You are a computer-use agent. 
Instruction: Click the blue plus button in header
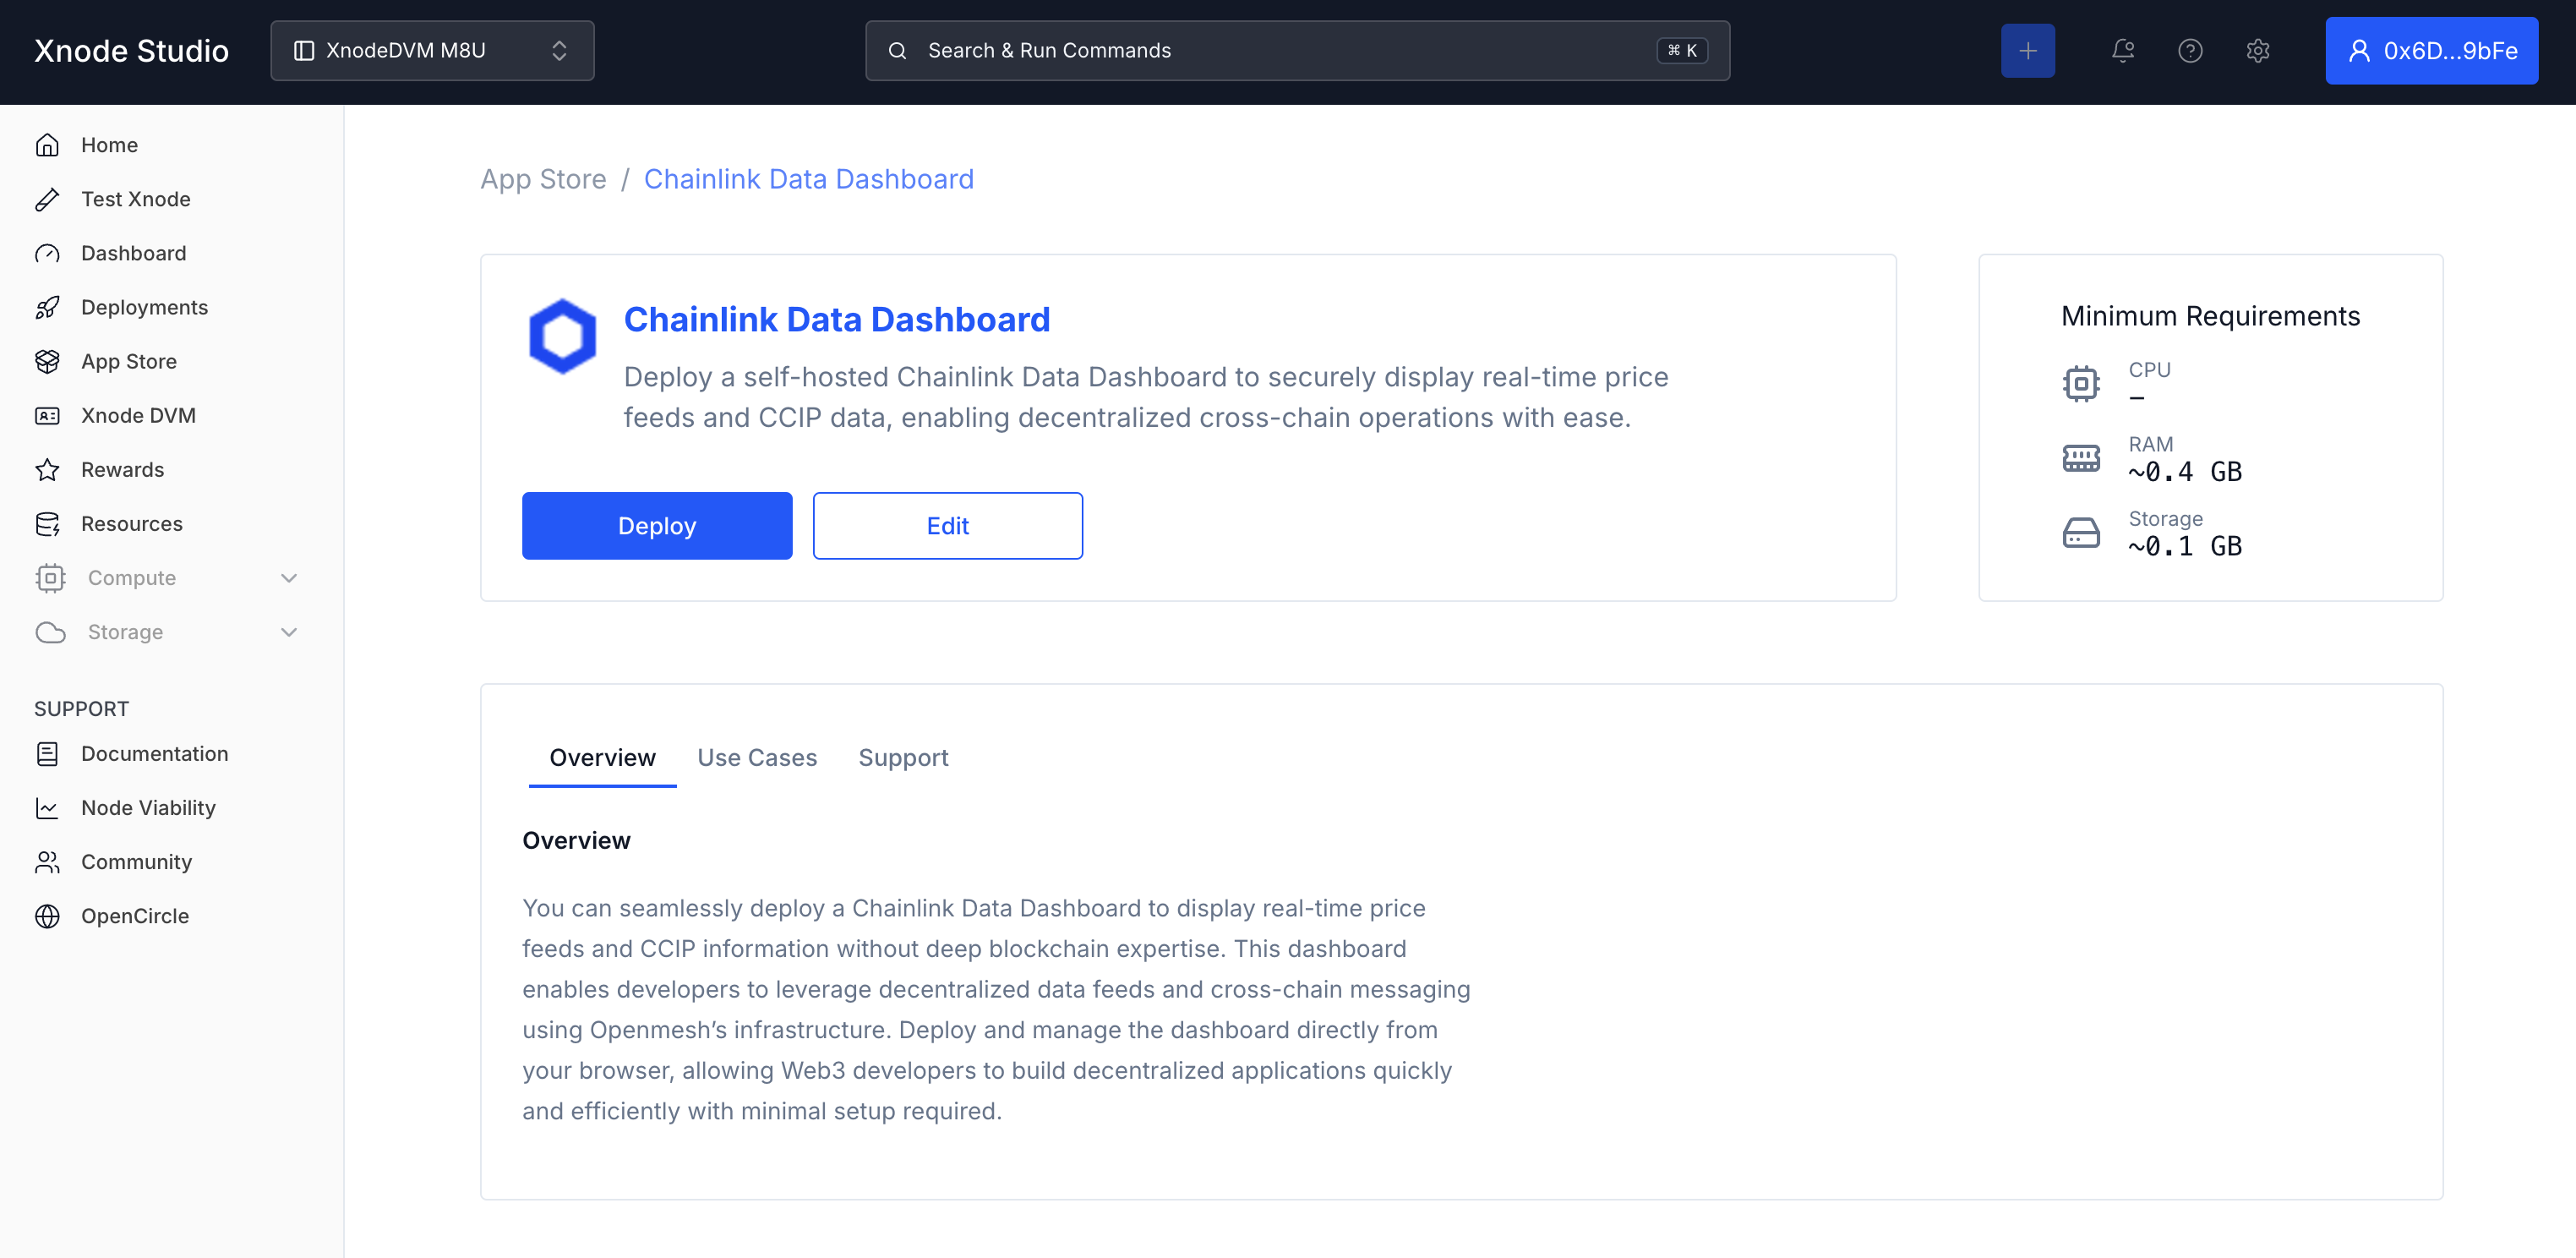click(2027, 50)
